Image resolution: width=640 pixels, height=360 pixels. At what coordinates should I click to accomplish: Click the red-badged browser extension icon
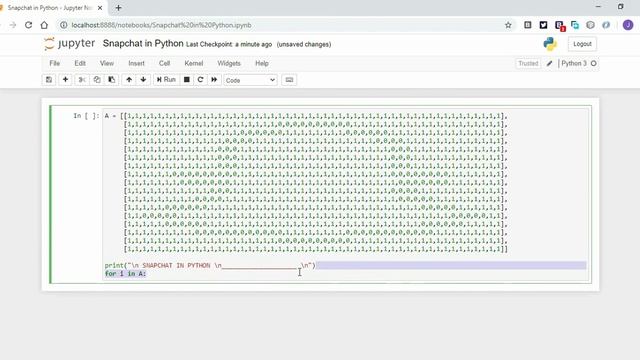tap(559, 26)
